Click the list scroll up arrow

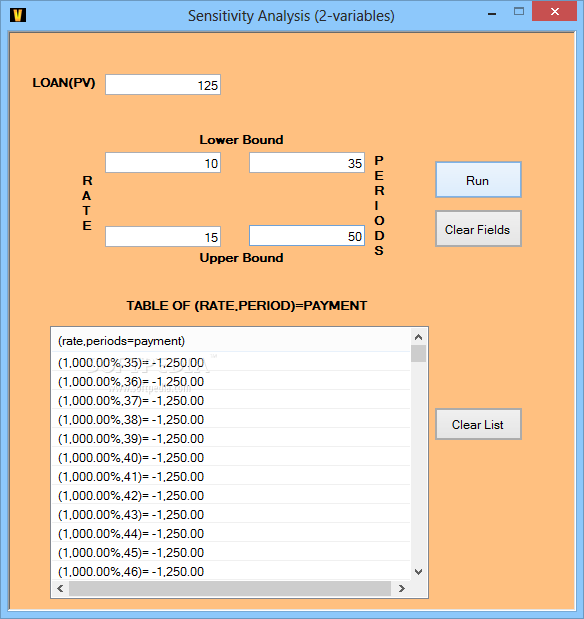(x=419, y=337)
